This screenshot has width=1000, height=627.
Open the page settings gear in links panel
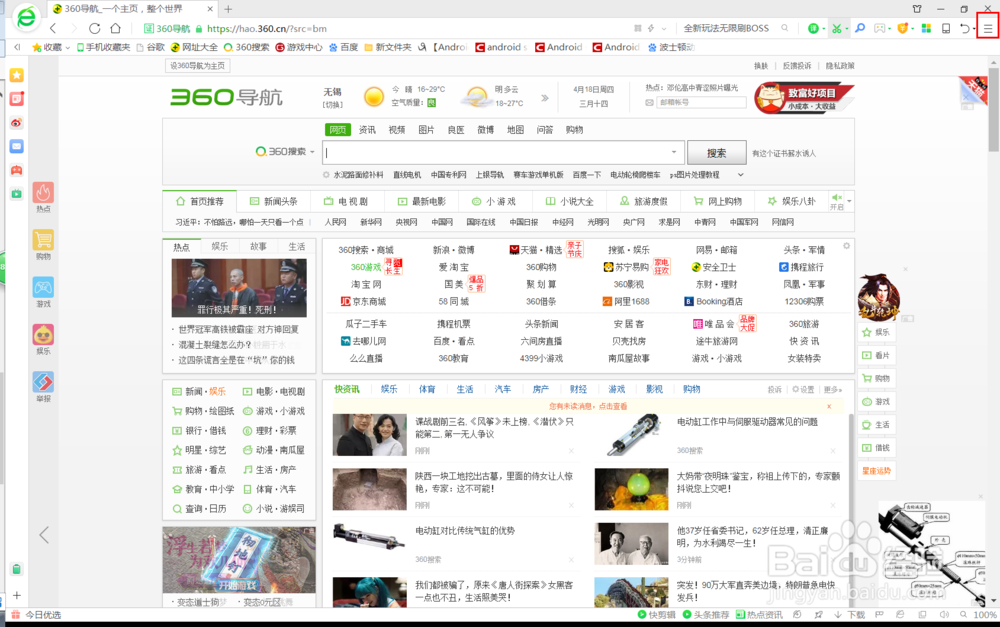click(x=846, y=246)
